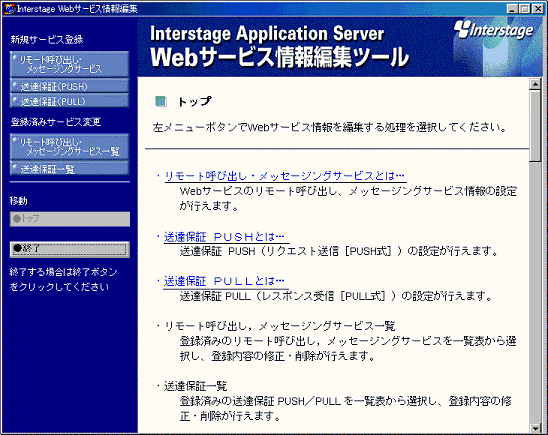
Task: Open the 送達保証一覧 sidebar button
Action: [70, 168]
